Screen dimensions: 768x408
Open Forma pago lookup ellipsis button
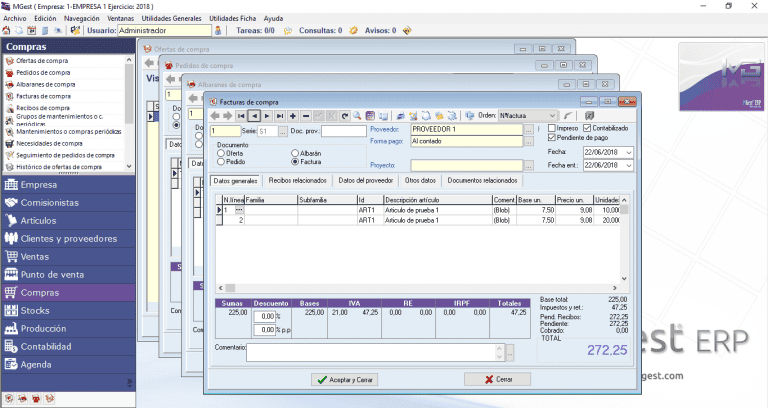coord(528,142)
